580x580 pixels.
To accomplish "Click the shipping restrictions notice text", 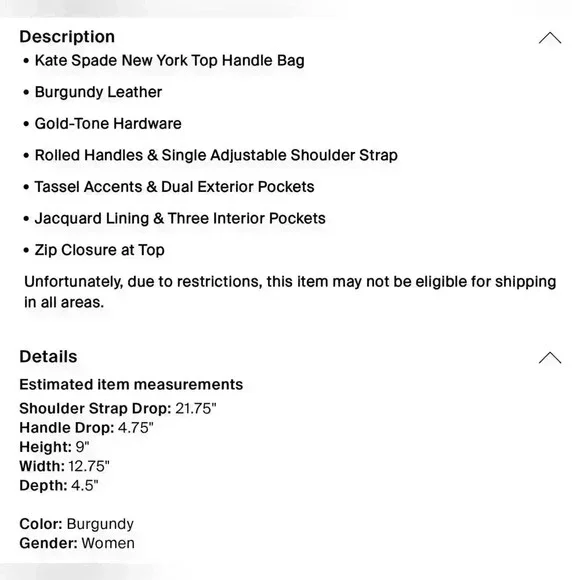I will (290, 292).
